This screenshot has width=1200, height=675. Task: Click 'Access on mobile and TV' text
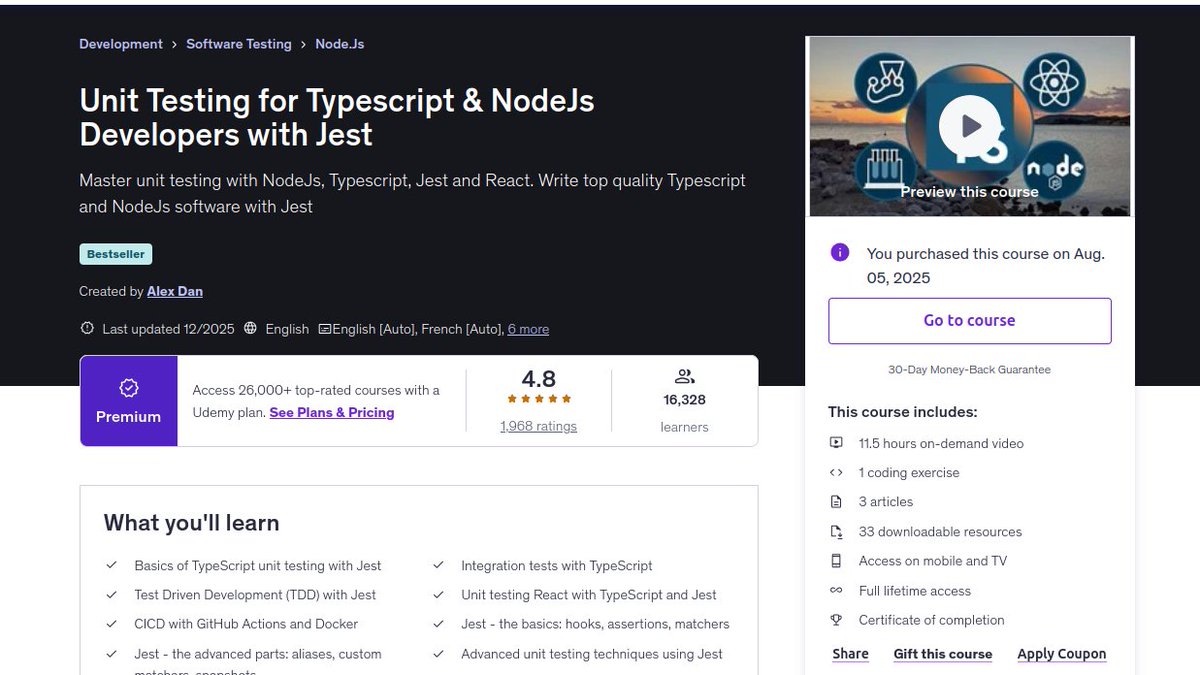[x=933, y=561]
